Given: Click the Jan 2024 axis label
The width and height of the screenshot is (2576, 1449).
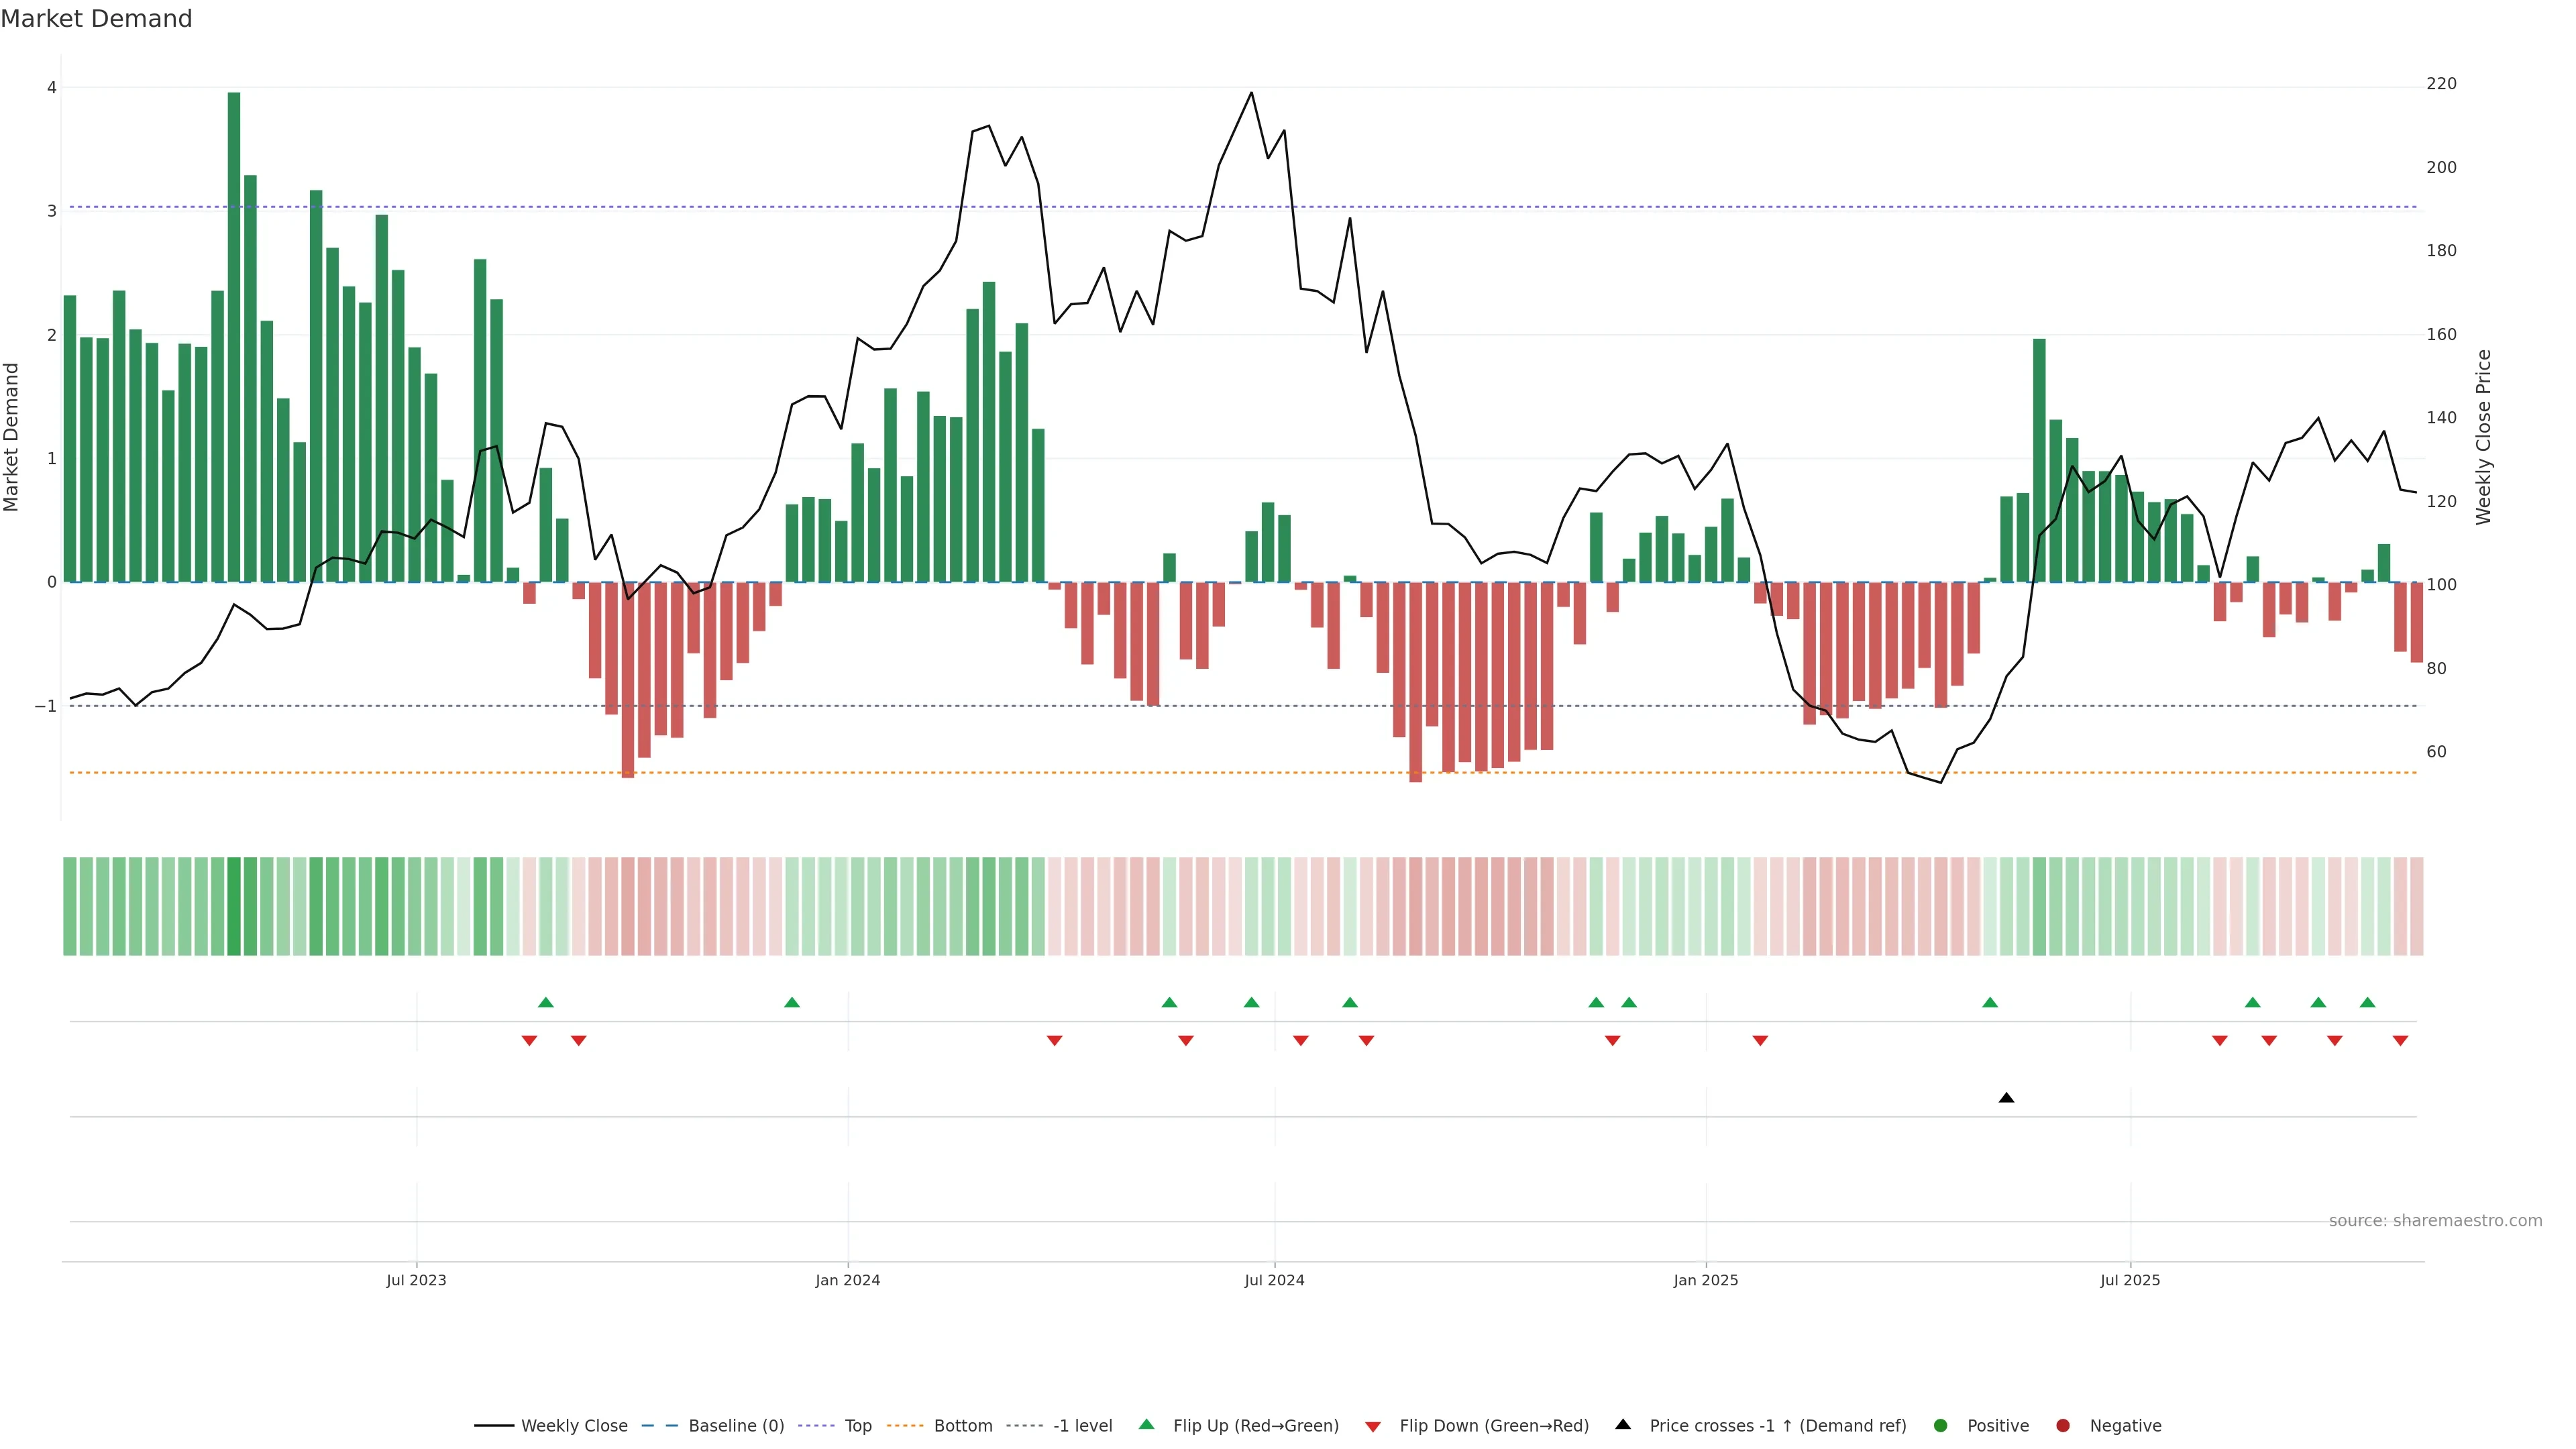Looking at the screenshot, I should point(848,1281).
